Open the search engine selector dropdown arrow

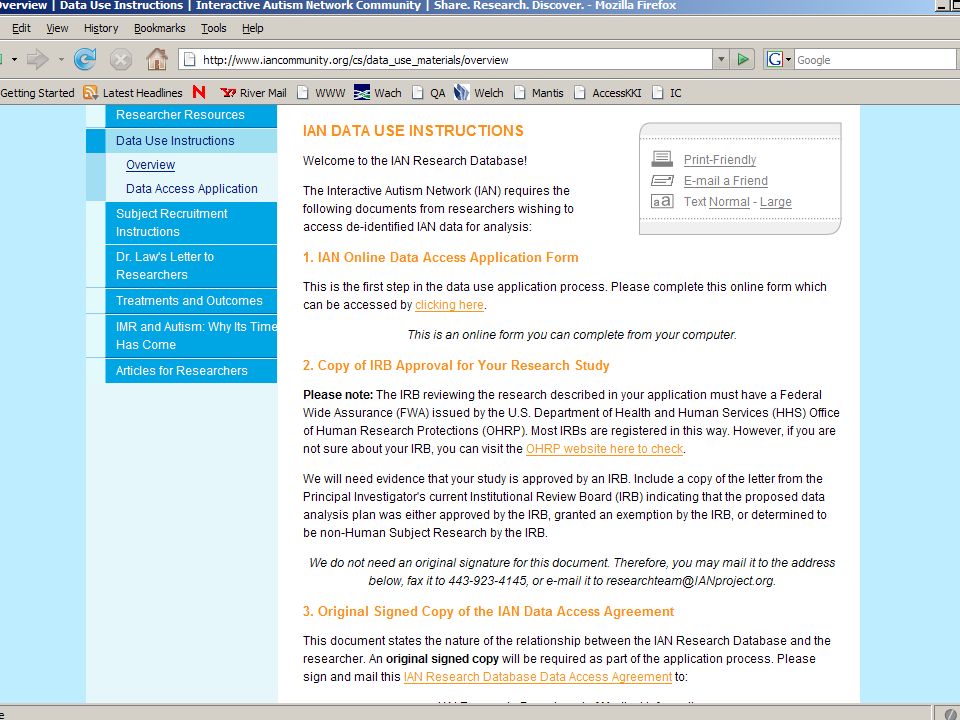pos(788,59)
